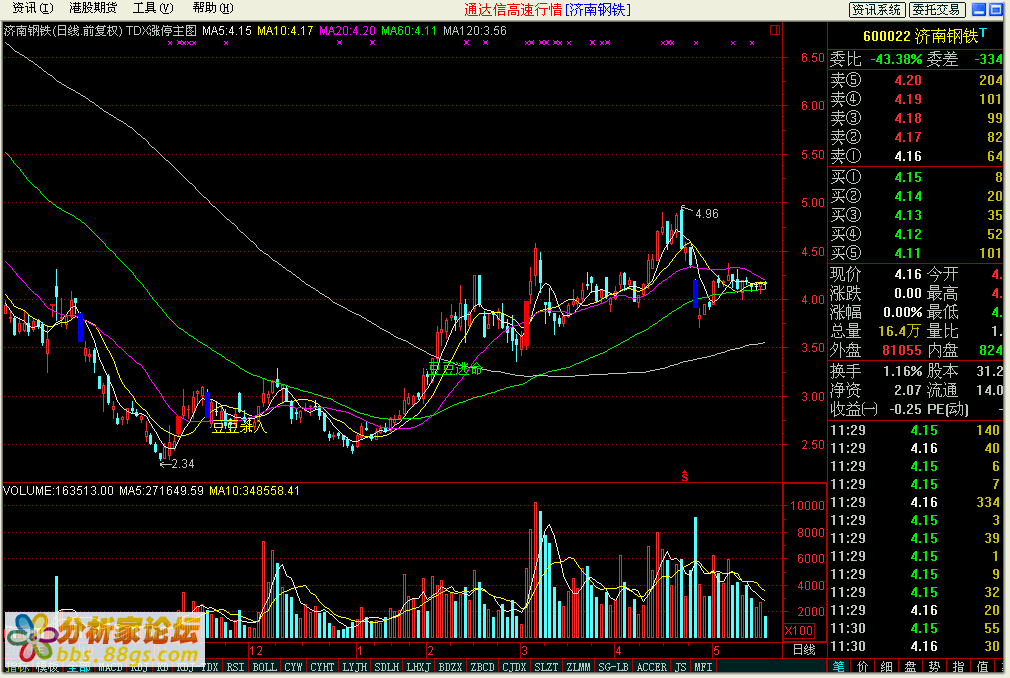Click the 卖① price 4.16

pyautogui.click(x=908, y=156)
